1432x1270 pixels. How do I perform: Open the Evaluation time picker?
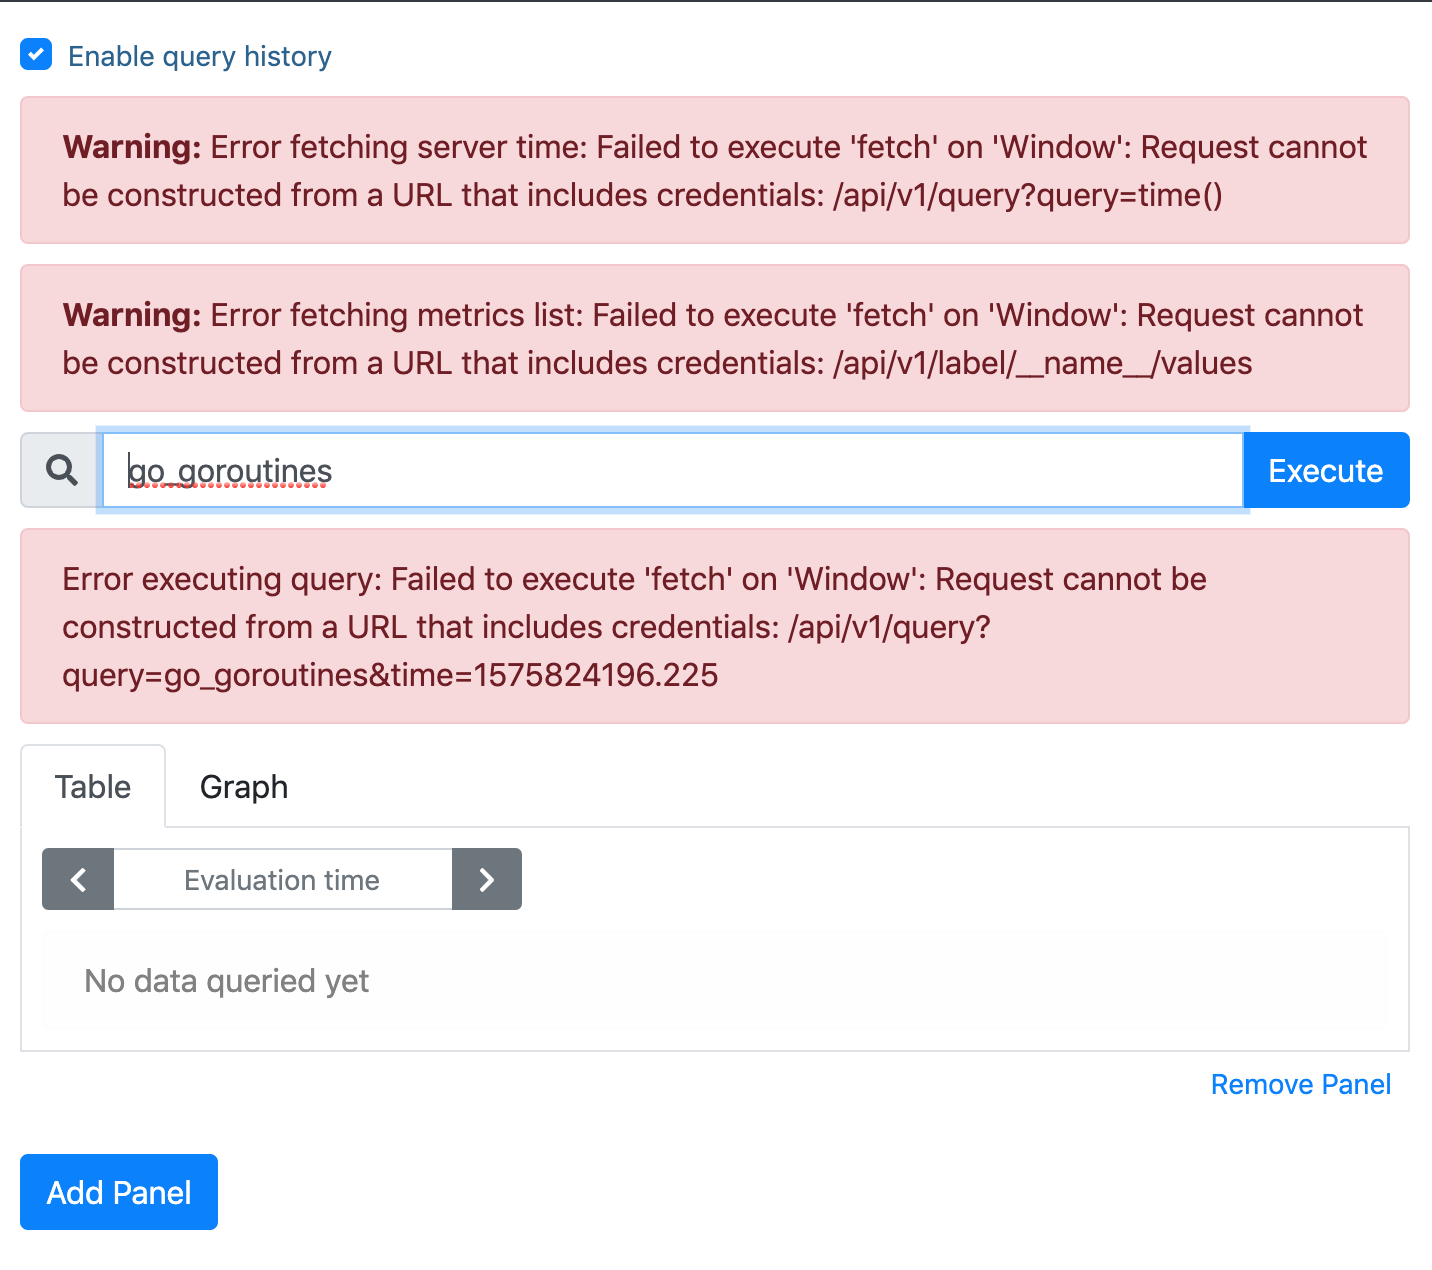[x=281, y=879]
